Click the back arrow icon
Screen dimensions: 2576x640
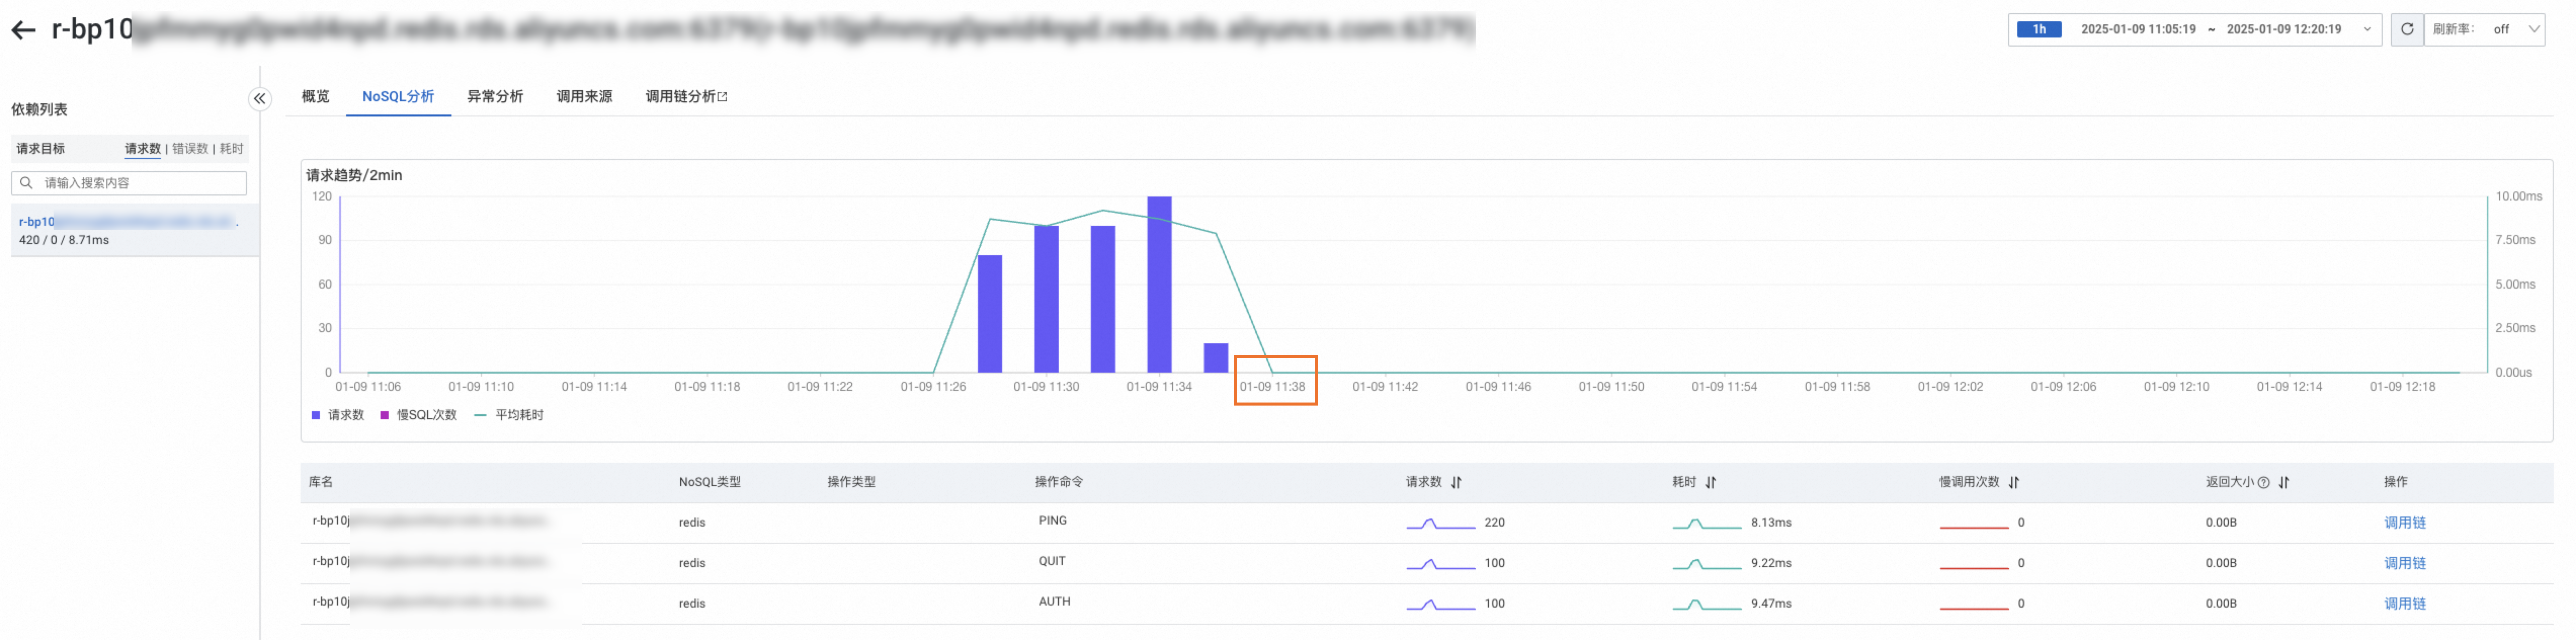(23, 30)
